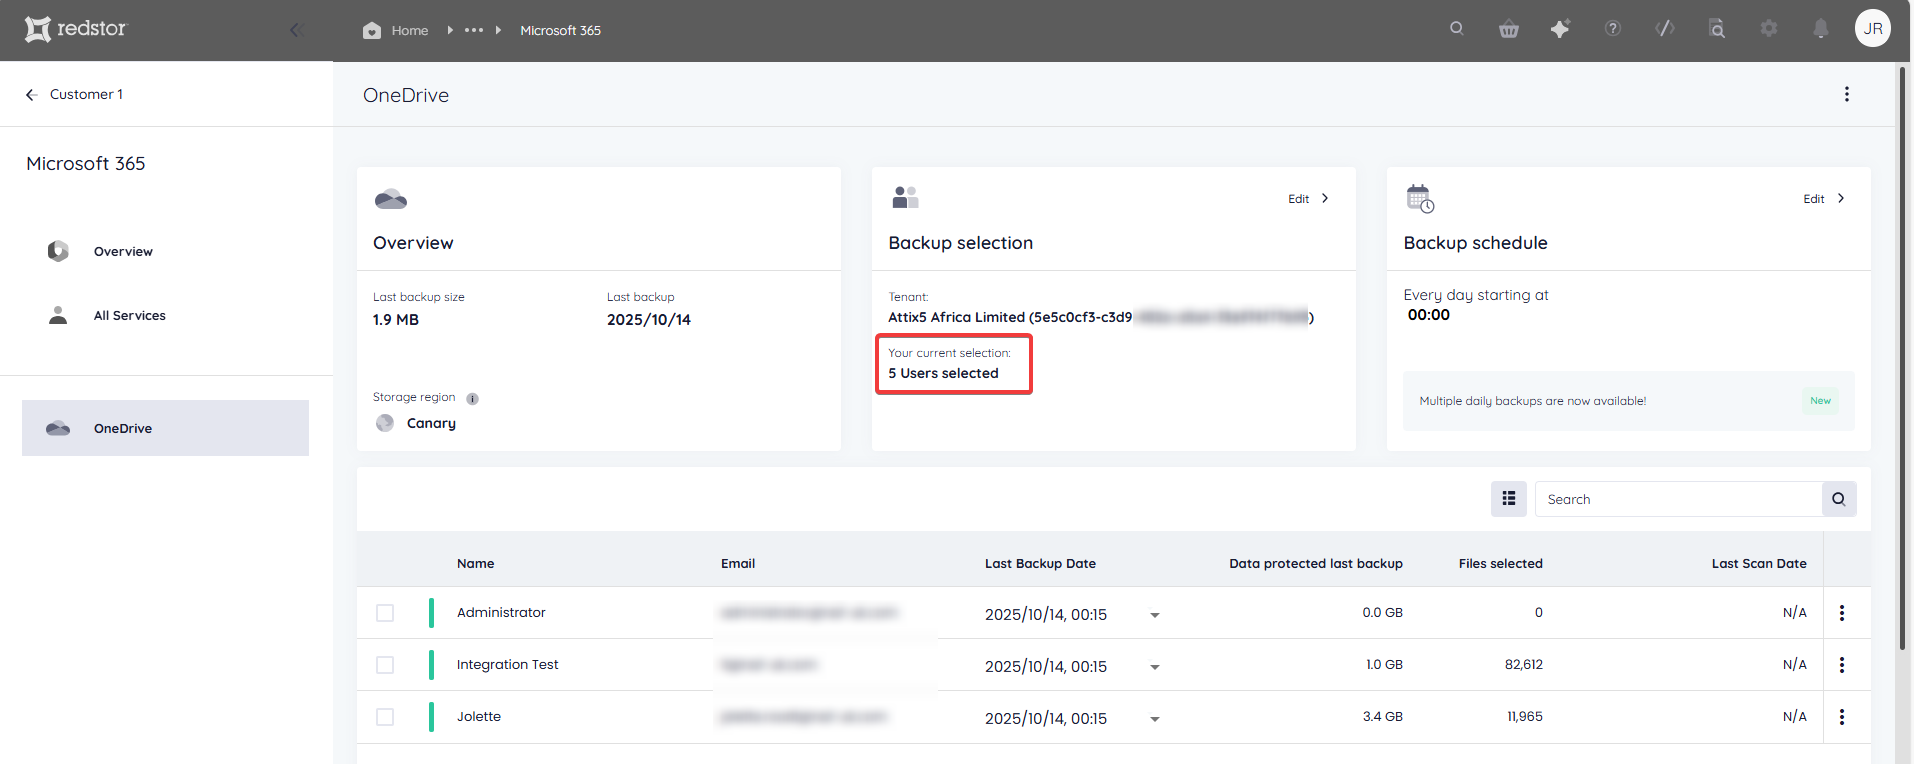Click the page vertical scrollbar

tap(1902, 358)
